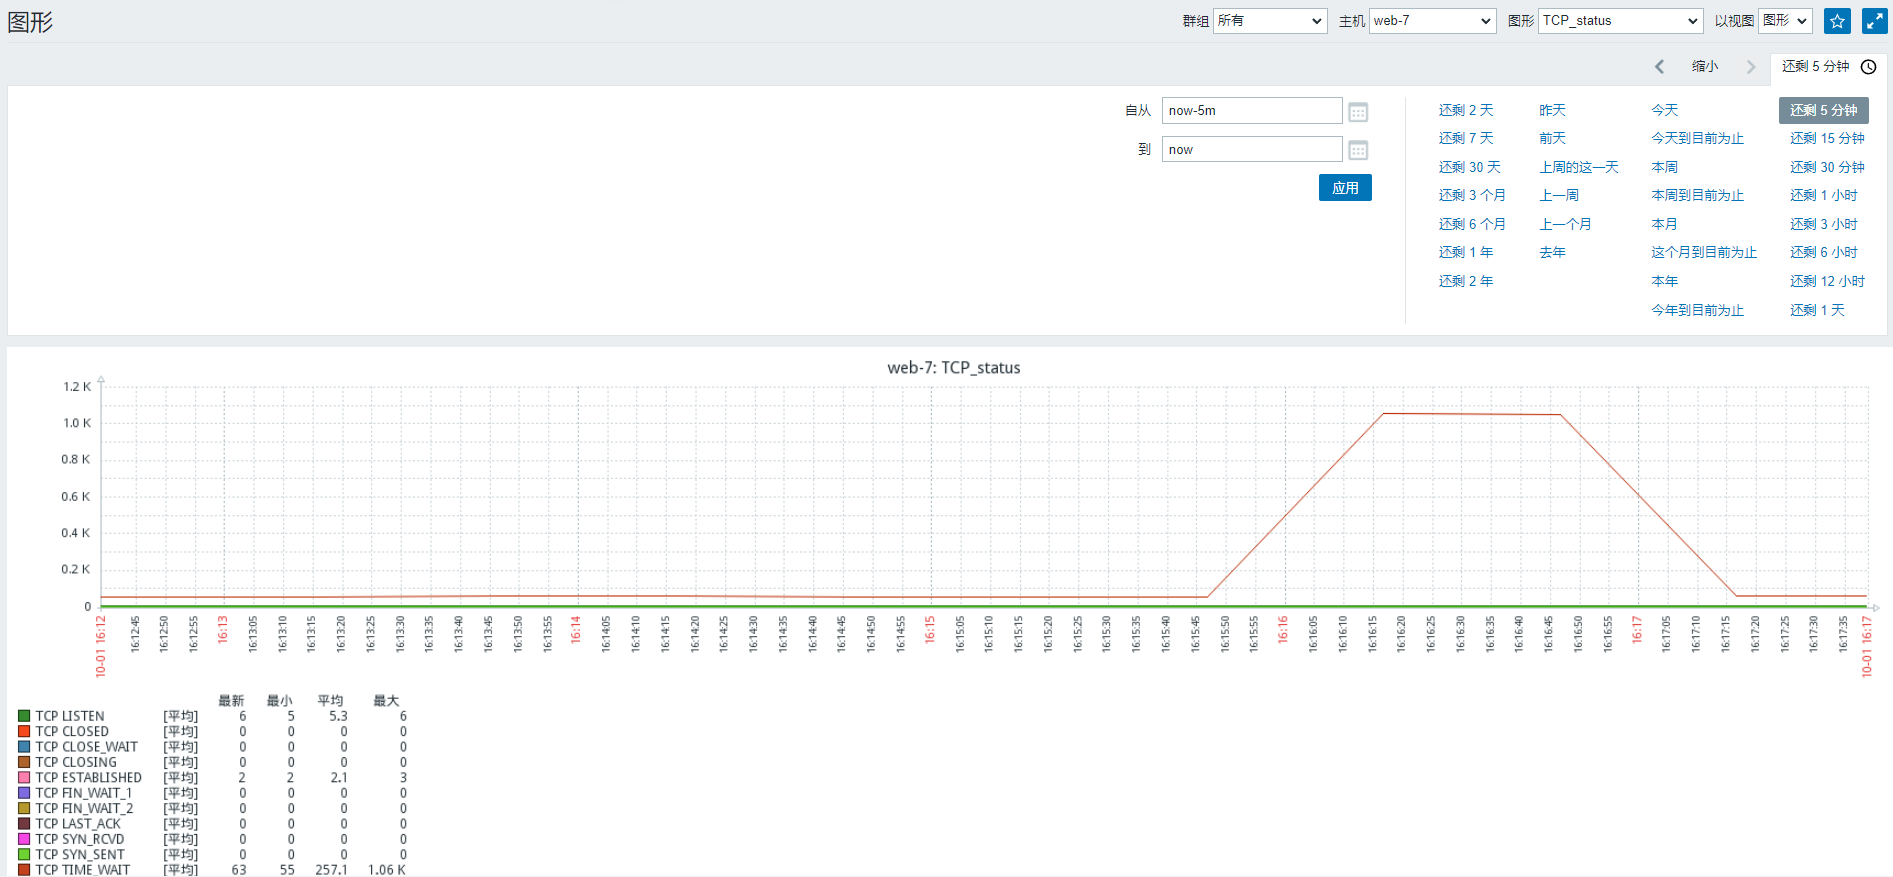
Task: Select 上周的这一天 time range
Action: [x=1579, y=167]
